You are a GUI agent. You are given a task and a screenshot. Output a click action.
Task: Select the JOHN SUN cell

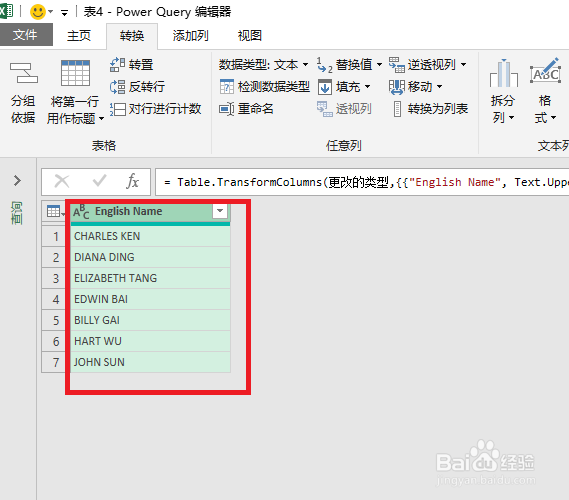[x=151, y=362]
